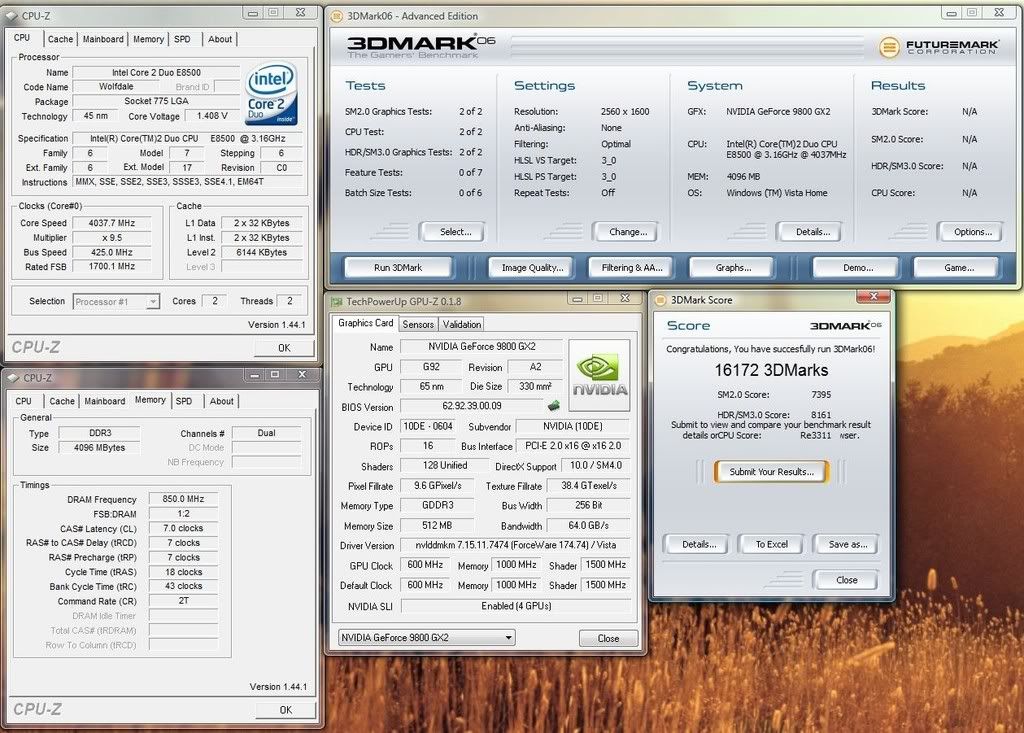Open the NVIDIA GeForce 9800 GX2 dropdown
This screenshot has height=733, width=1024.
pos(425,637)
